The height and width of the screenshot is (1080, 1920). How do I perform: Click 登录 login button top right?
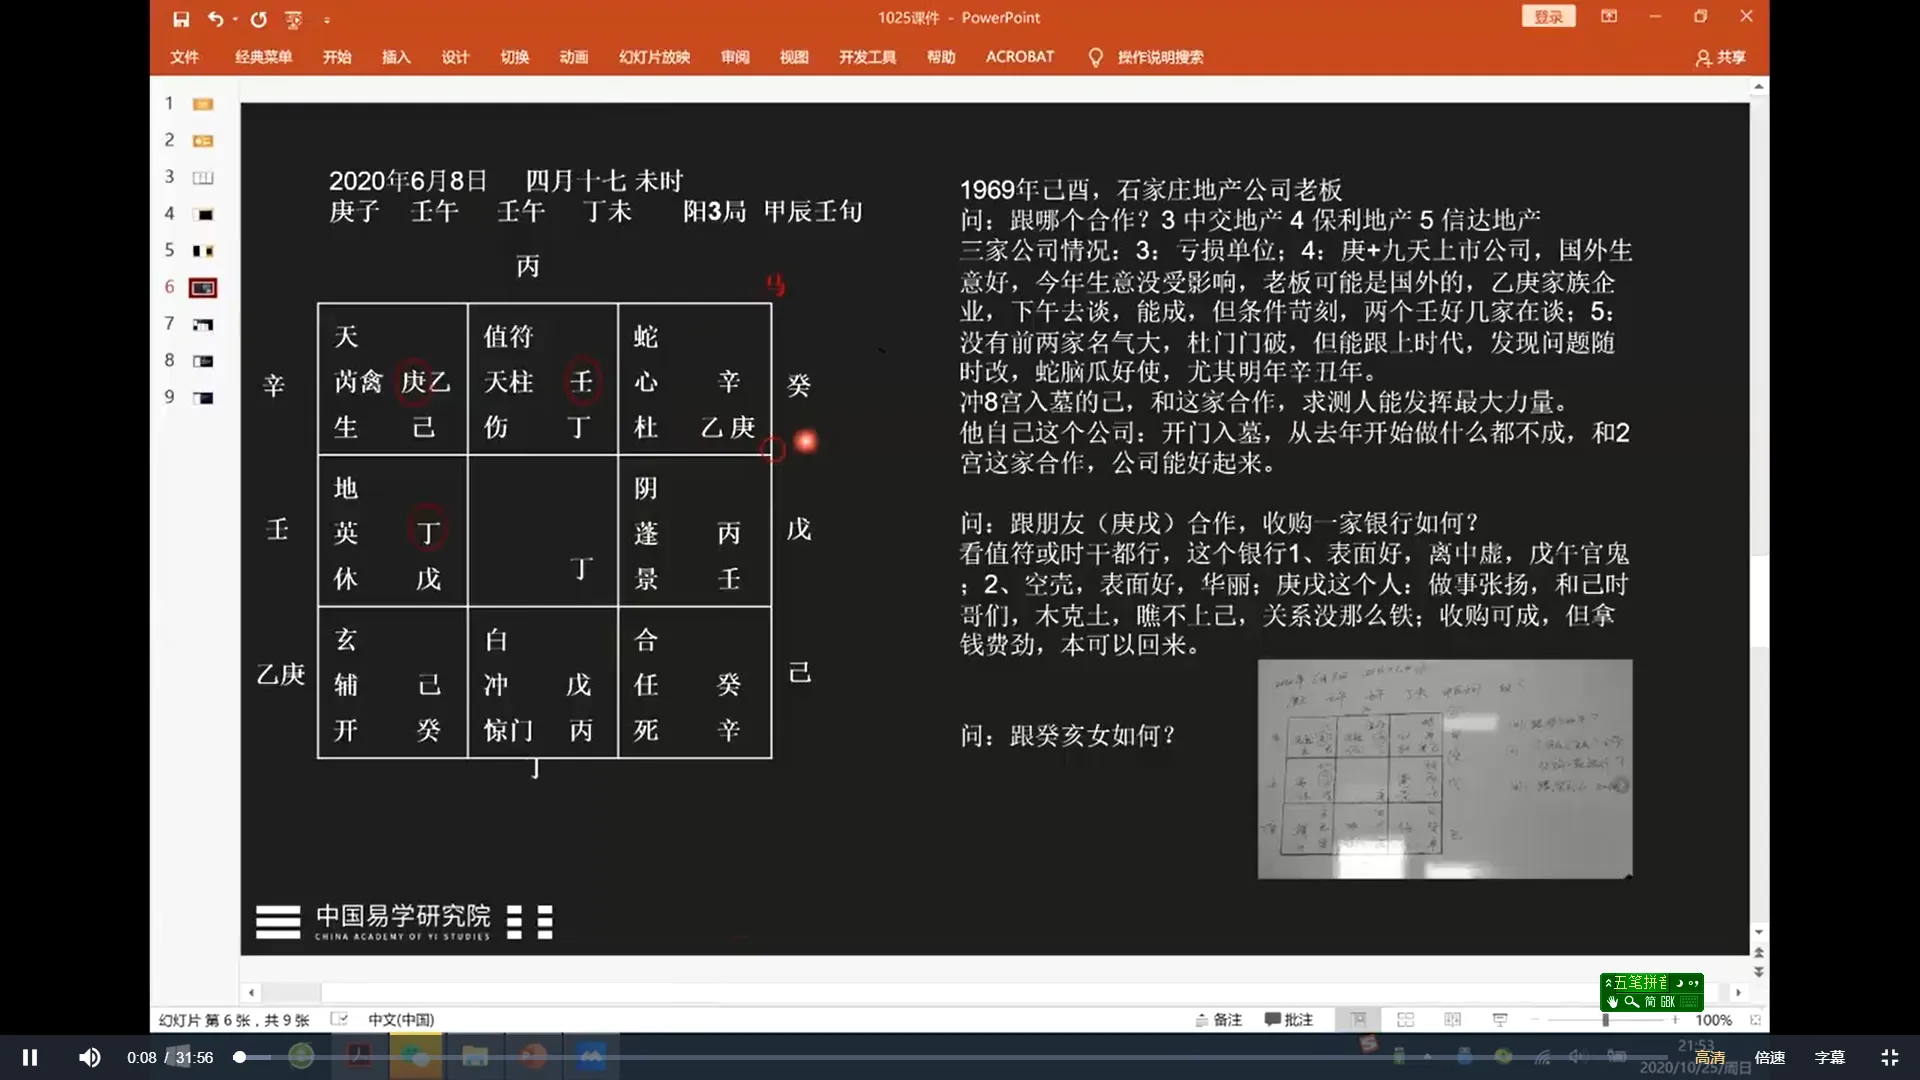[1548, 17]
